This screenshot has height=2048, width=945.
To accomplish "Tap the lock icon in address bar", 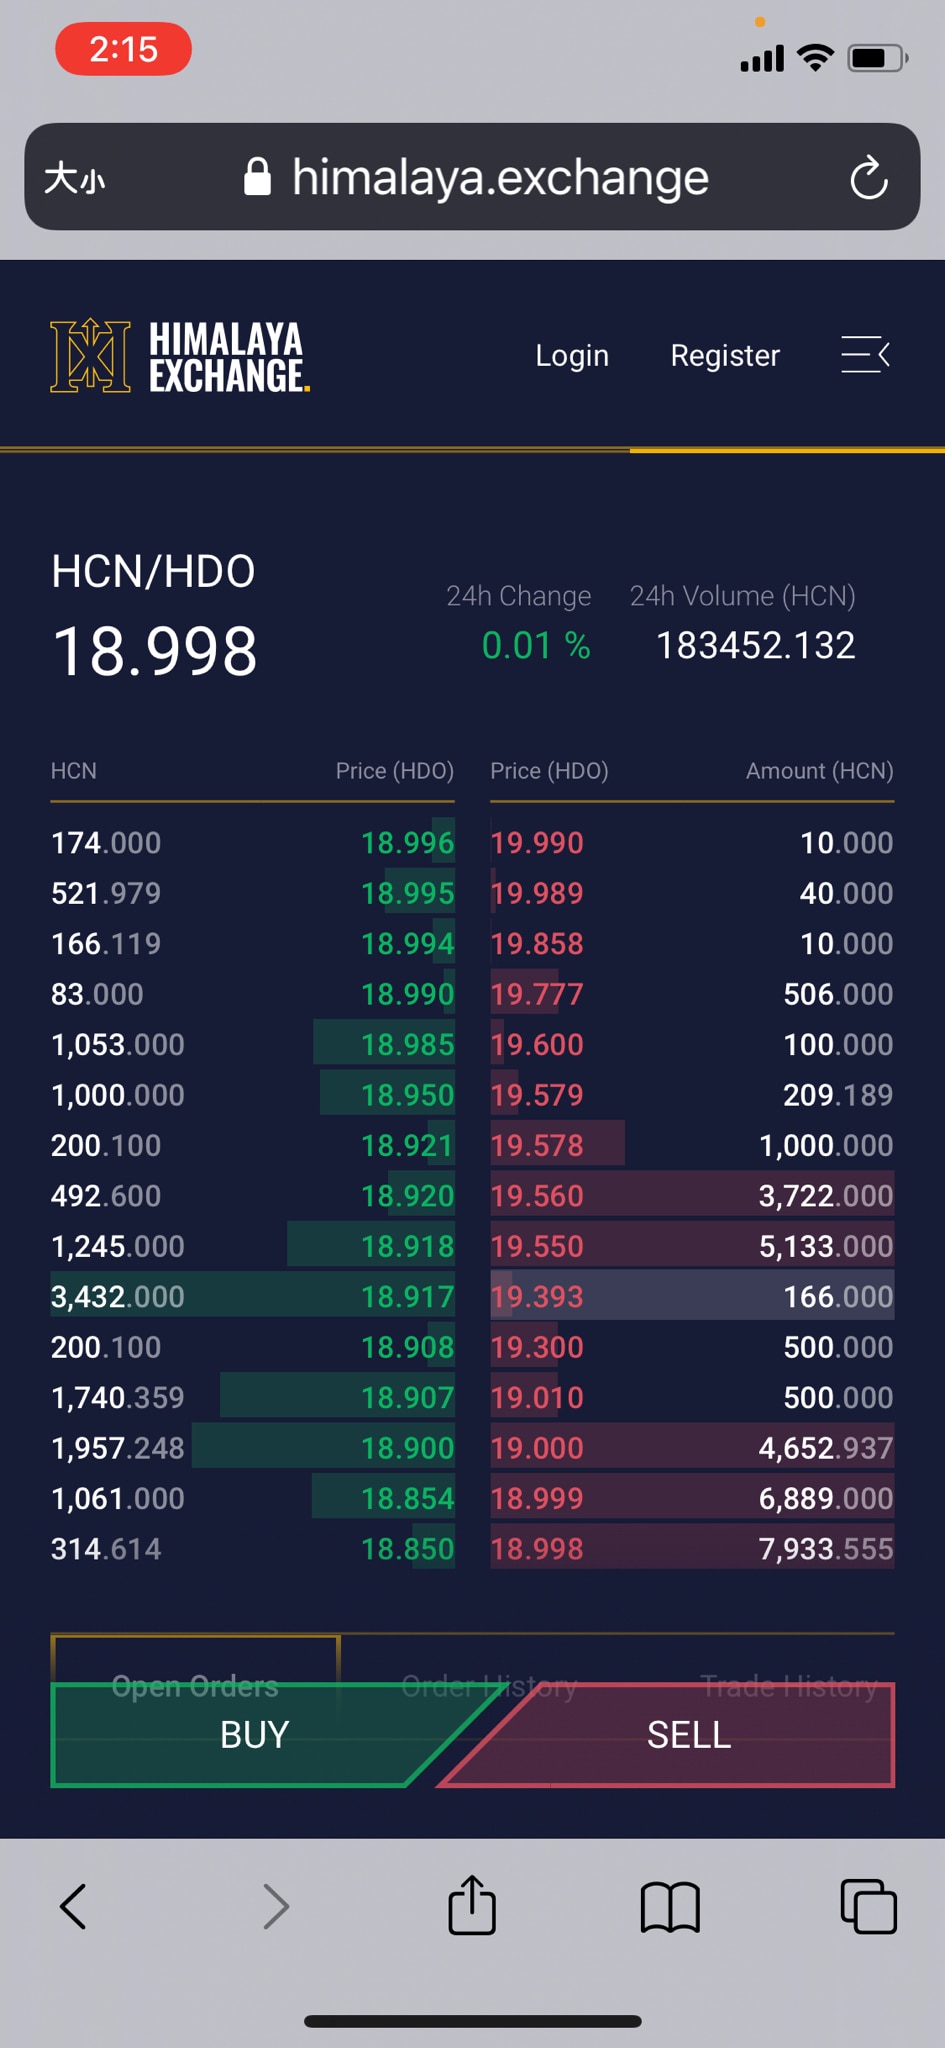I will tap(258, 177).
